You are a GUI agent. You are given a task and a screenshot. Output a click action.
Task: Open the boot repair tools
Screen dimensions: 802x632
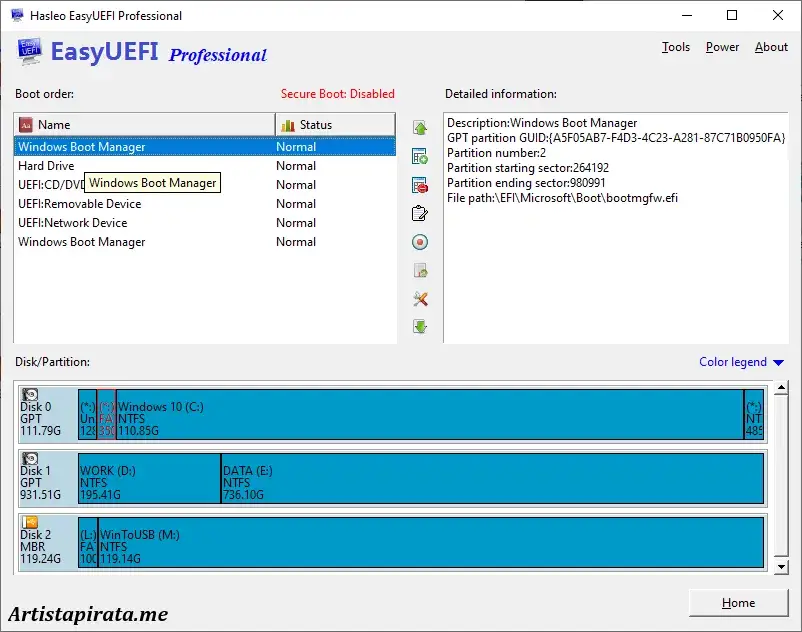coord(420,298)
